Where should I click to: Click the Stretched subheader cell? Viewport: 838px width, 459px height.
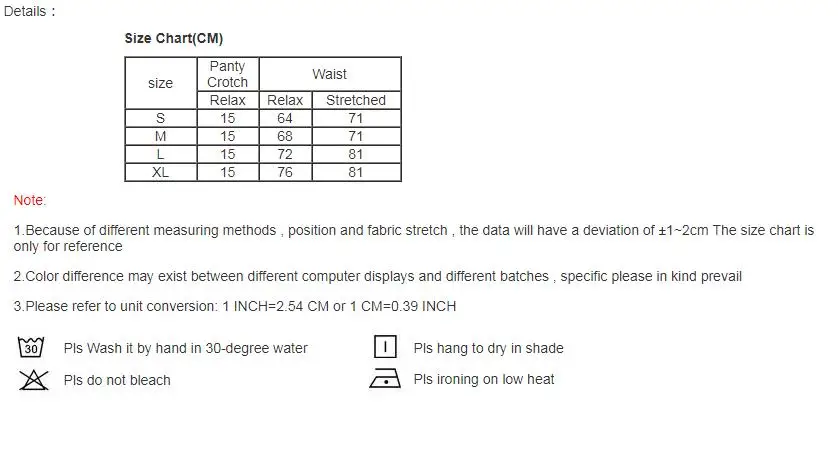point(356,100)
